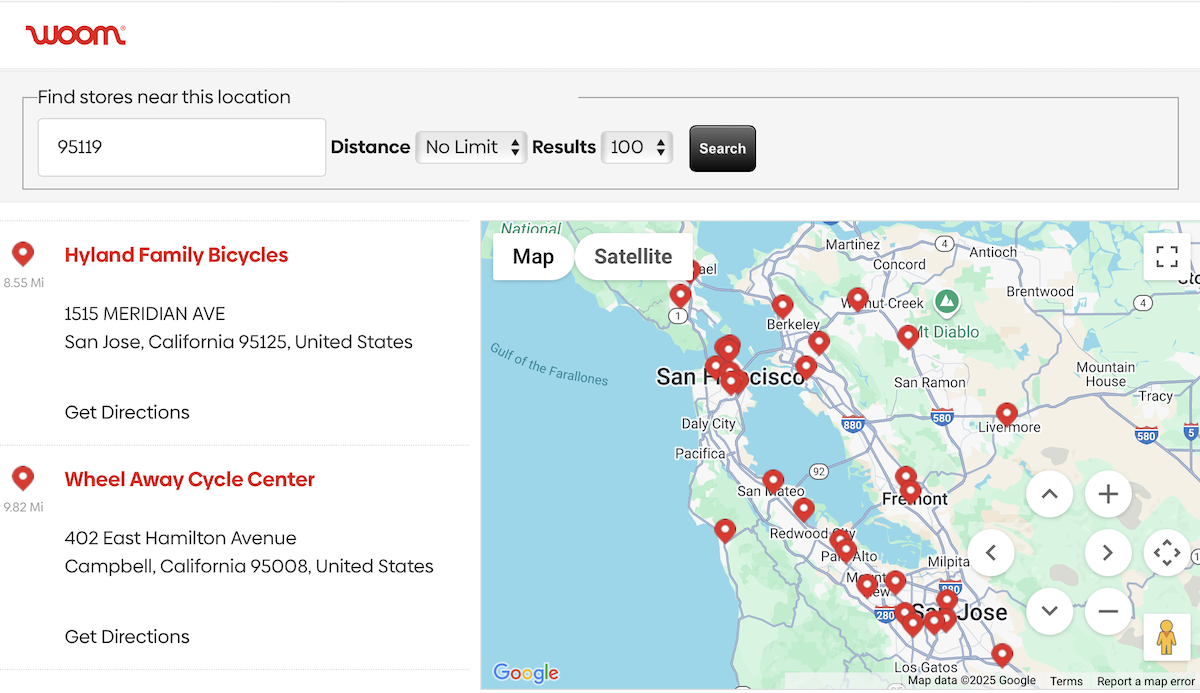Pan the map left
Image resolution: width=1200 pixels, height=693 pixels.
(x=991, y=552)
